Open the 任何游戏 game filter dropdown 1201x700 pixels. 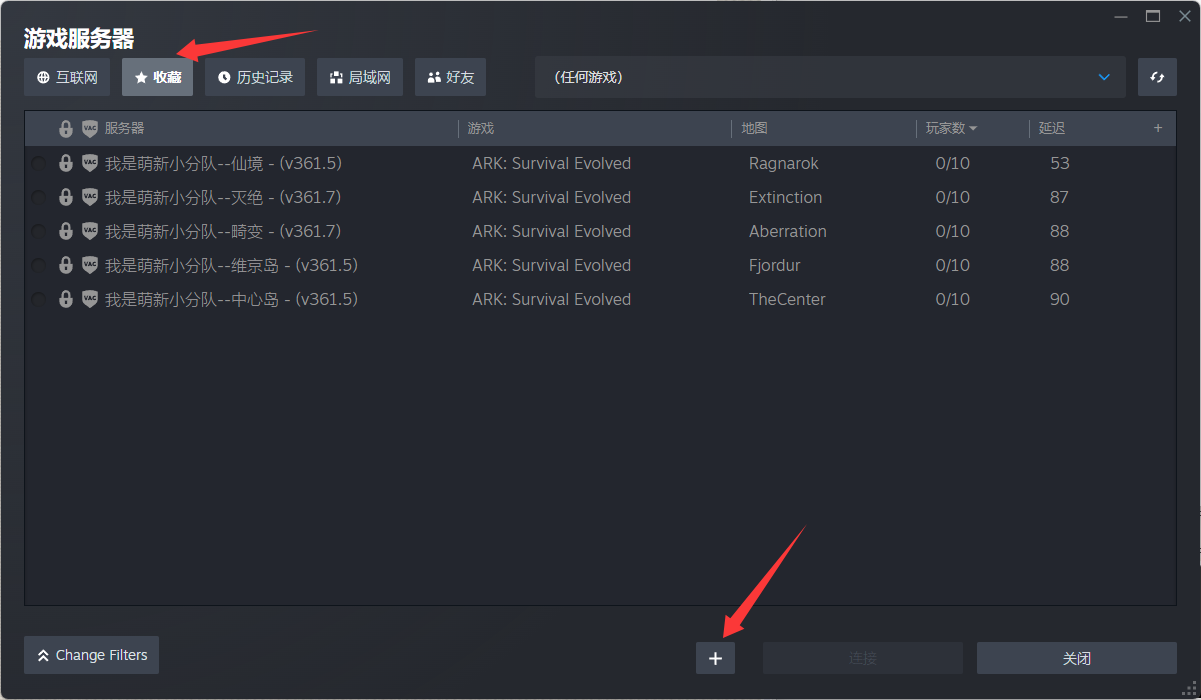tap(829, 77)
